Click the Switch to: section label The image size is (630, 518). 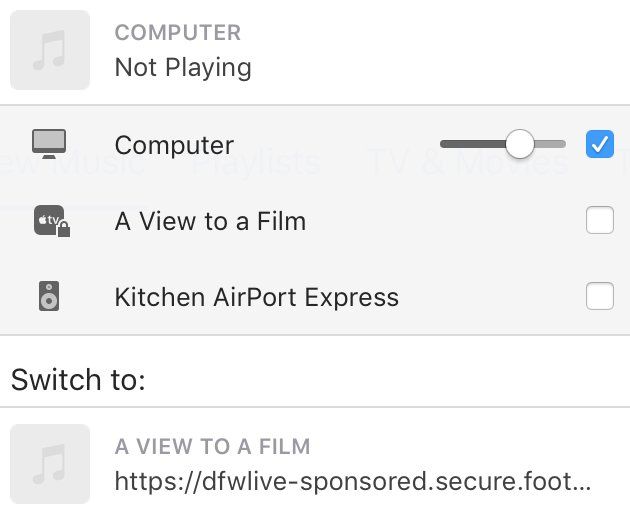78,380
